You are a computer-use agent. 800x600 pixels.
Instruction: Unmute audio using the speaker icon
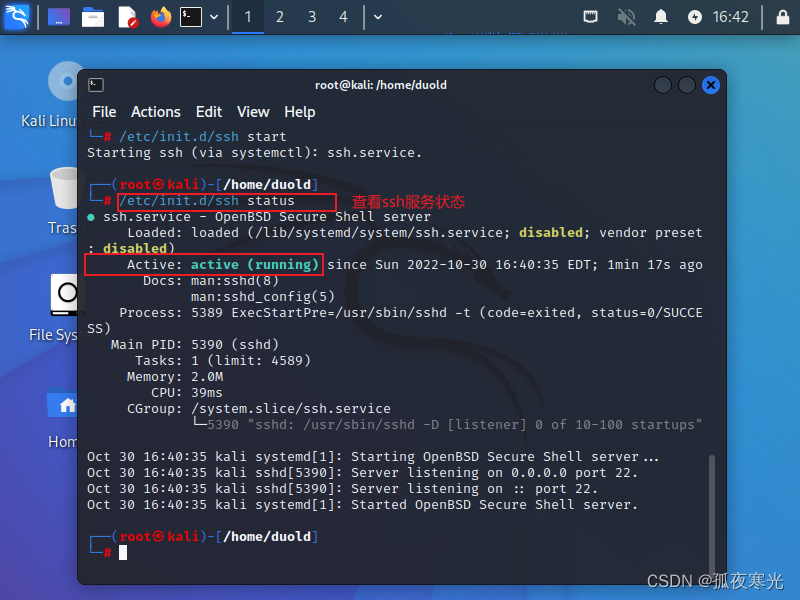[x=624, y=16]
